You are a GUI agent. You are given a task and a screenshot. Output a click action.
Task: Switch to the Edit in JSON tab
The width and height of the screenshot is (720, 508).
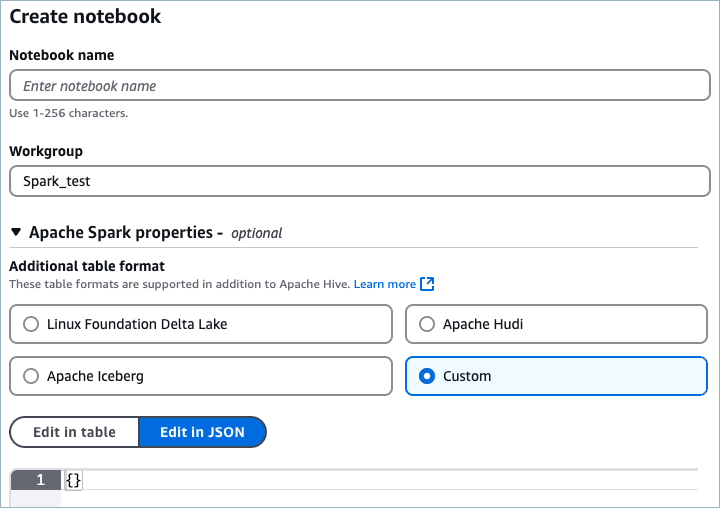pos(202,432)
